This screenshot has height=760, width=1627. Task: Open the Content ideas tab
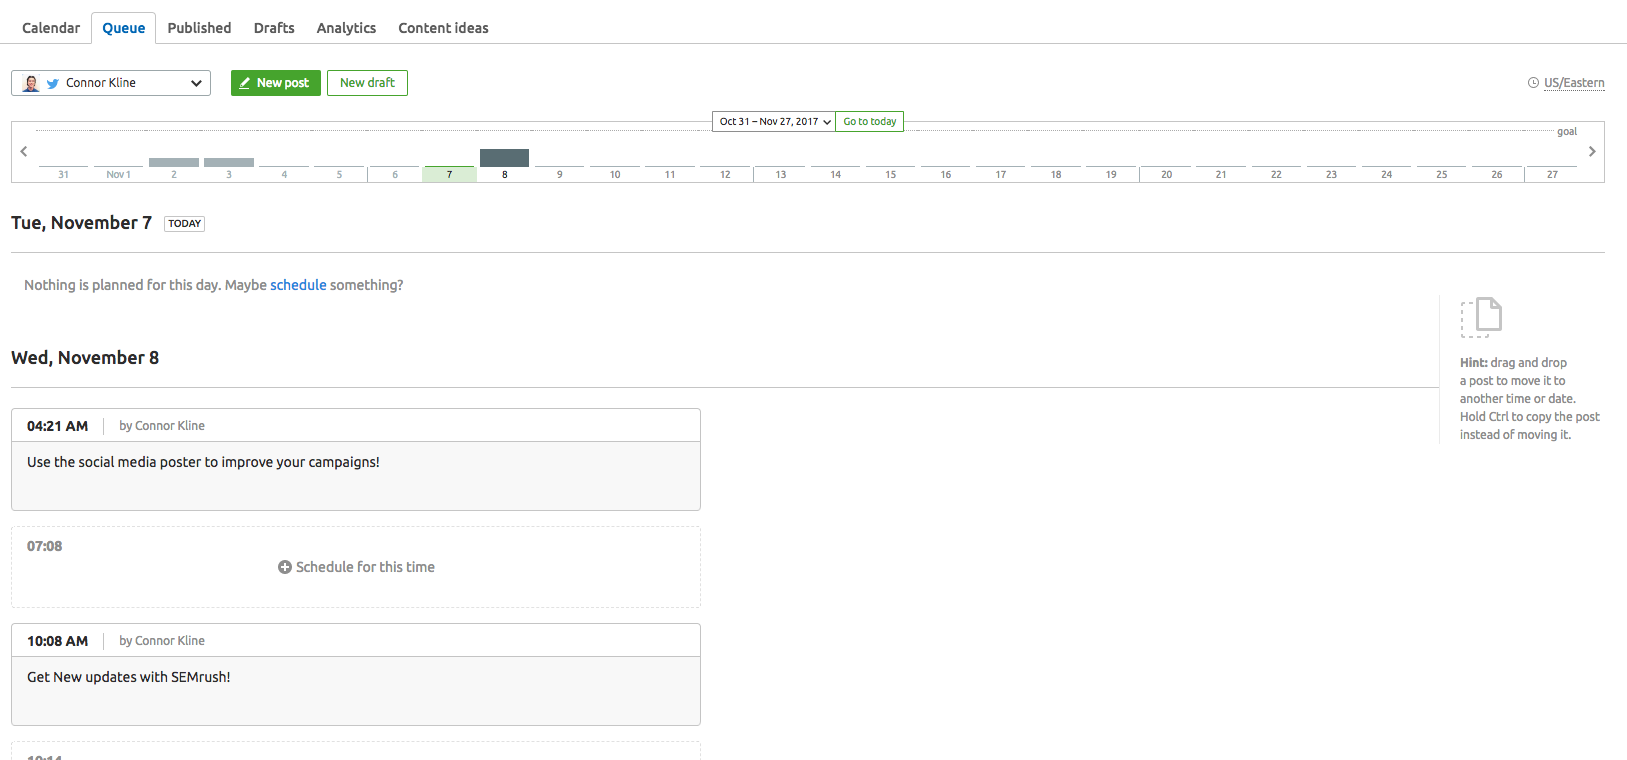[x=443, y=28]
